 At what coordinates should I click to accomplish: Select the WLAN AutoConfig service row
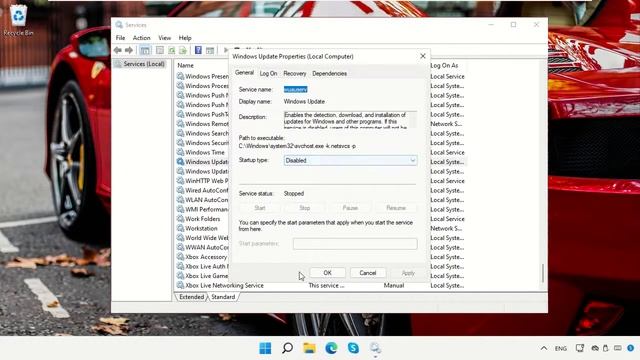(x=202, y=200)
